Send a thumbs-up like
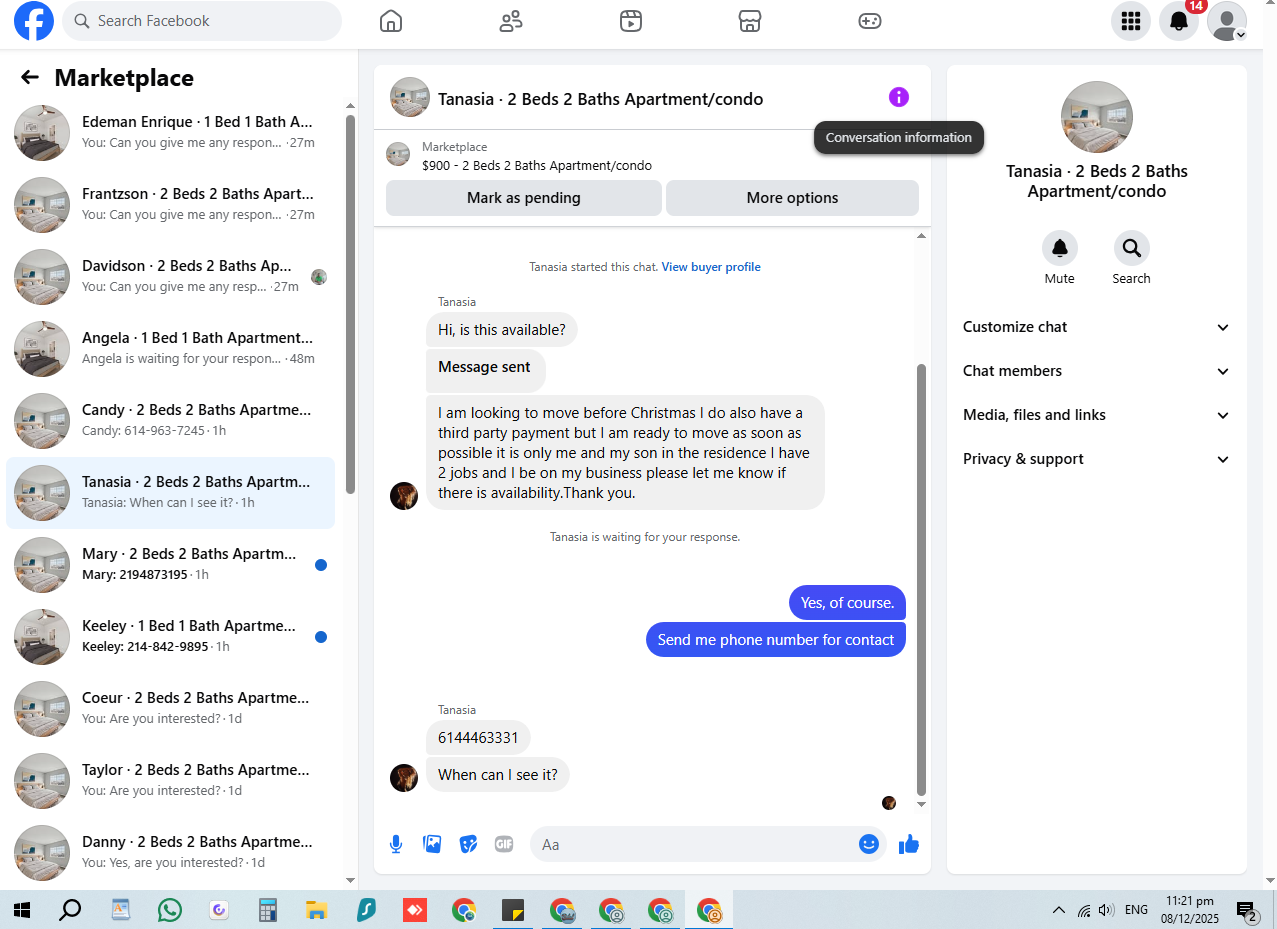Screen dimensions: 1277x929 (908, 844)
